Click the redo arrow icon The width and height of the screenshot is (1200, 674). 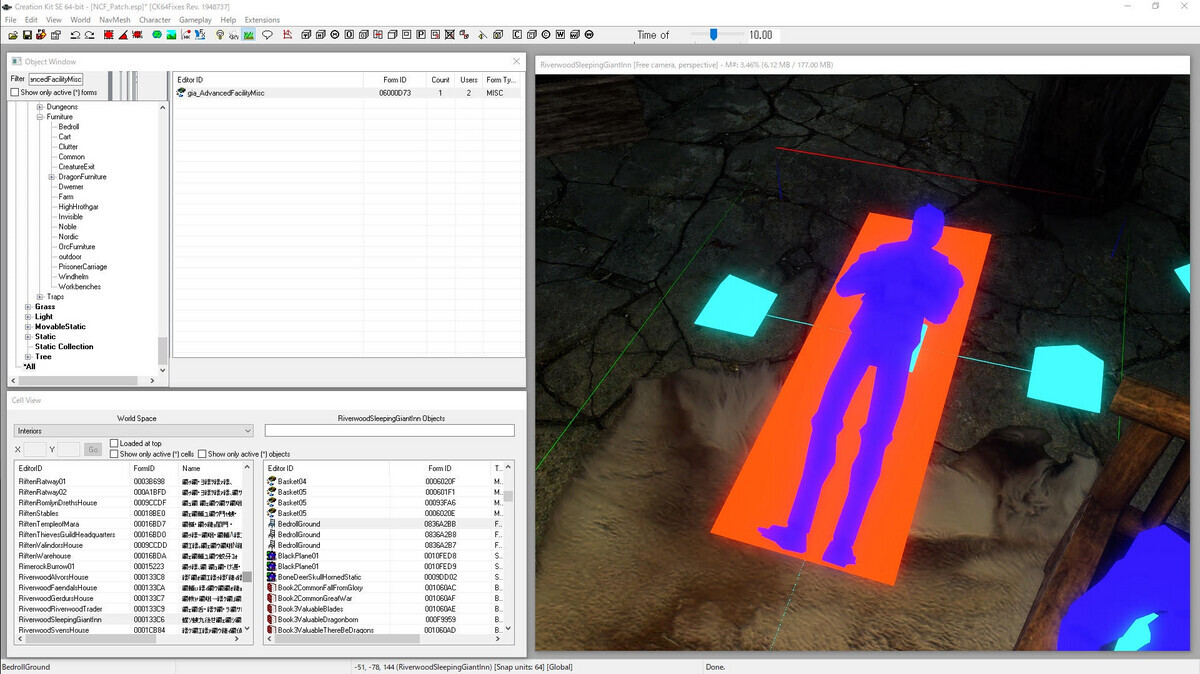coord(89,35)
